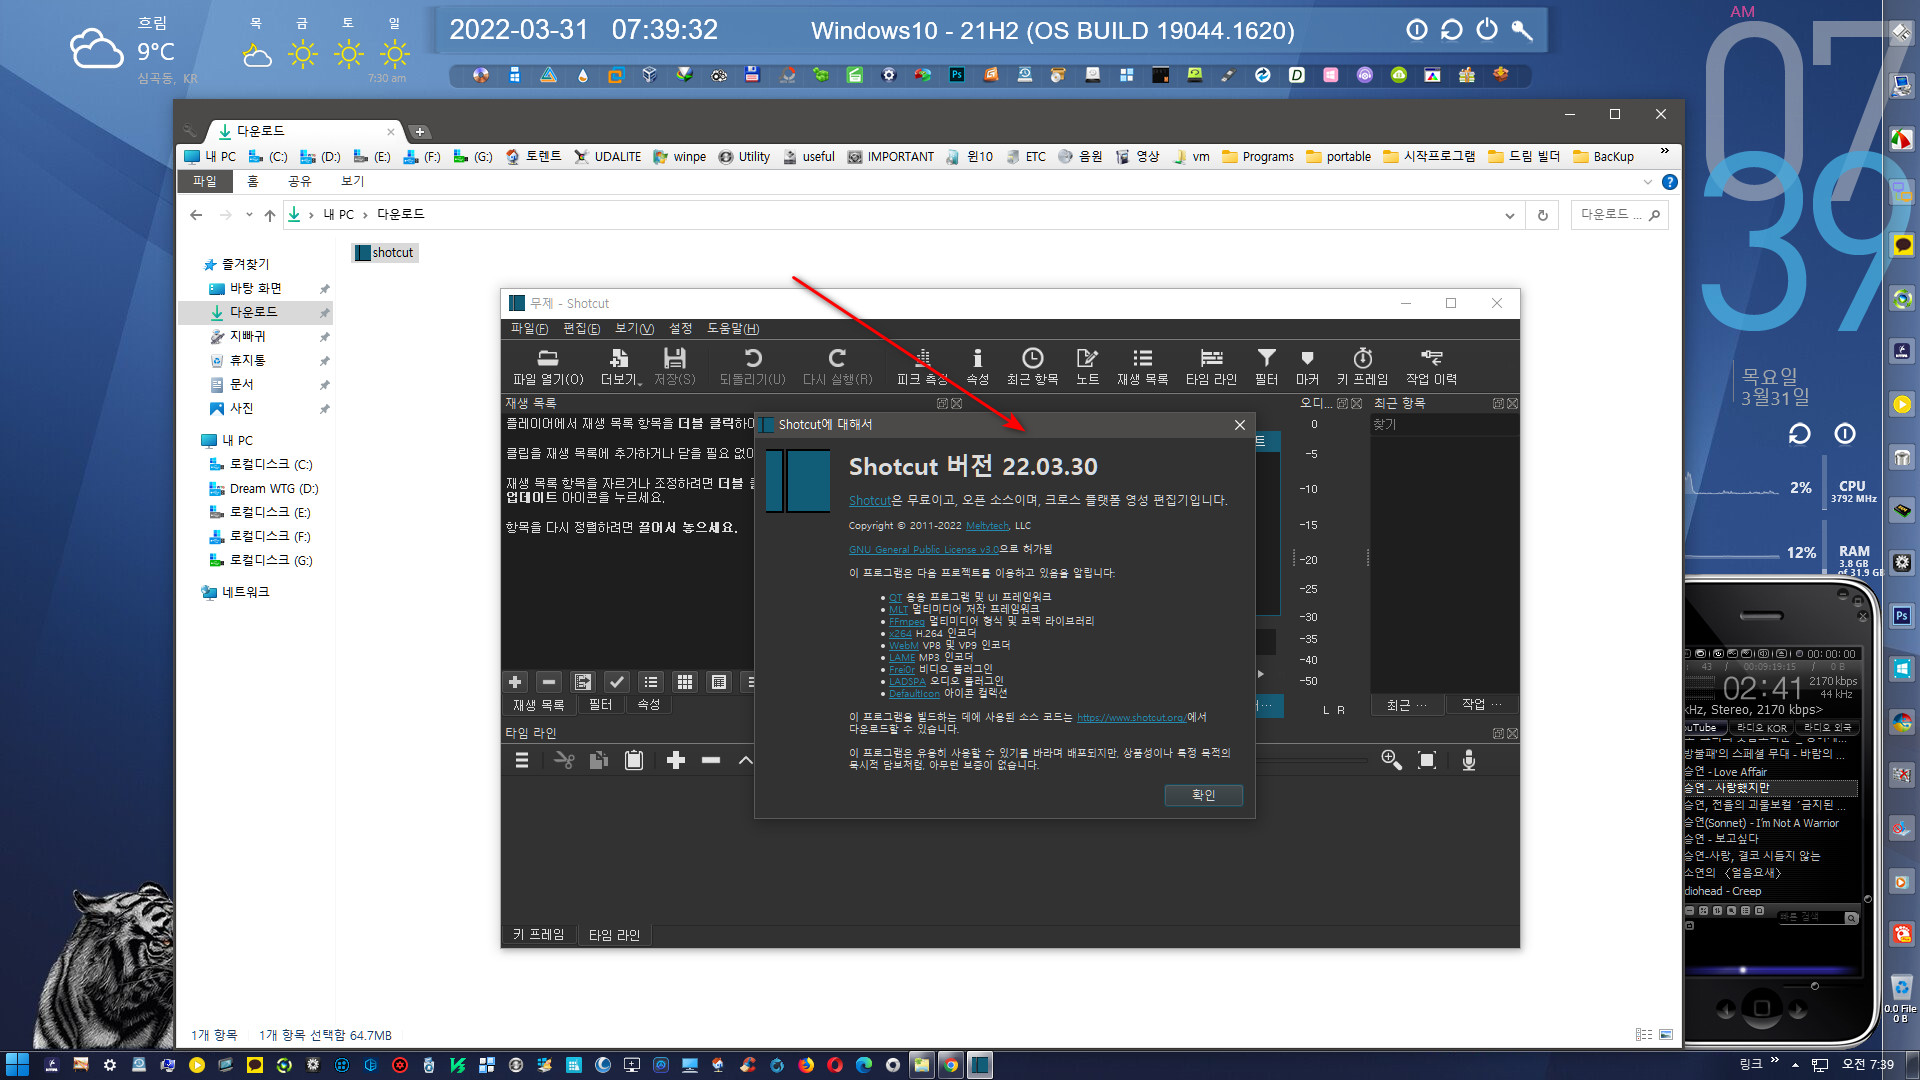Click the Explorer refresh icon beside the address bar

(1543, 215)
